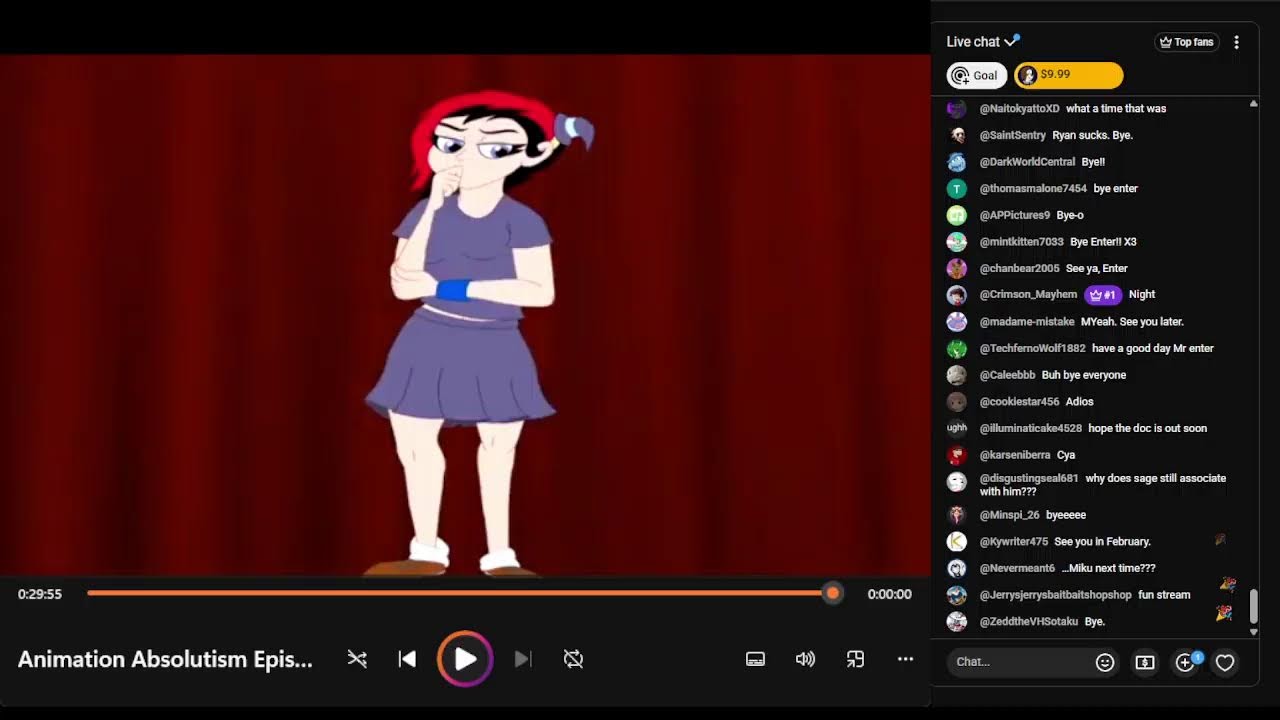This screenshot has width=1280, height=720.
Task: Click username @SaintSentry in chat
Action: pyautogui.click(x=1013, y=135)
